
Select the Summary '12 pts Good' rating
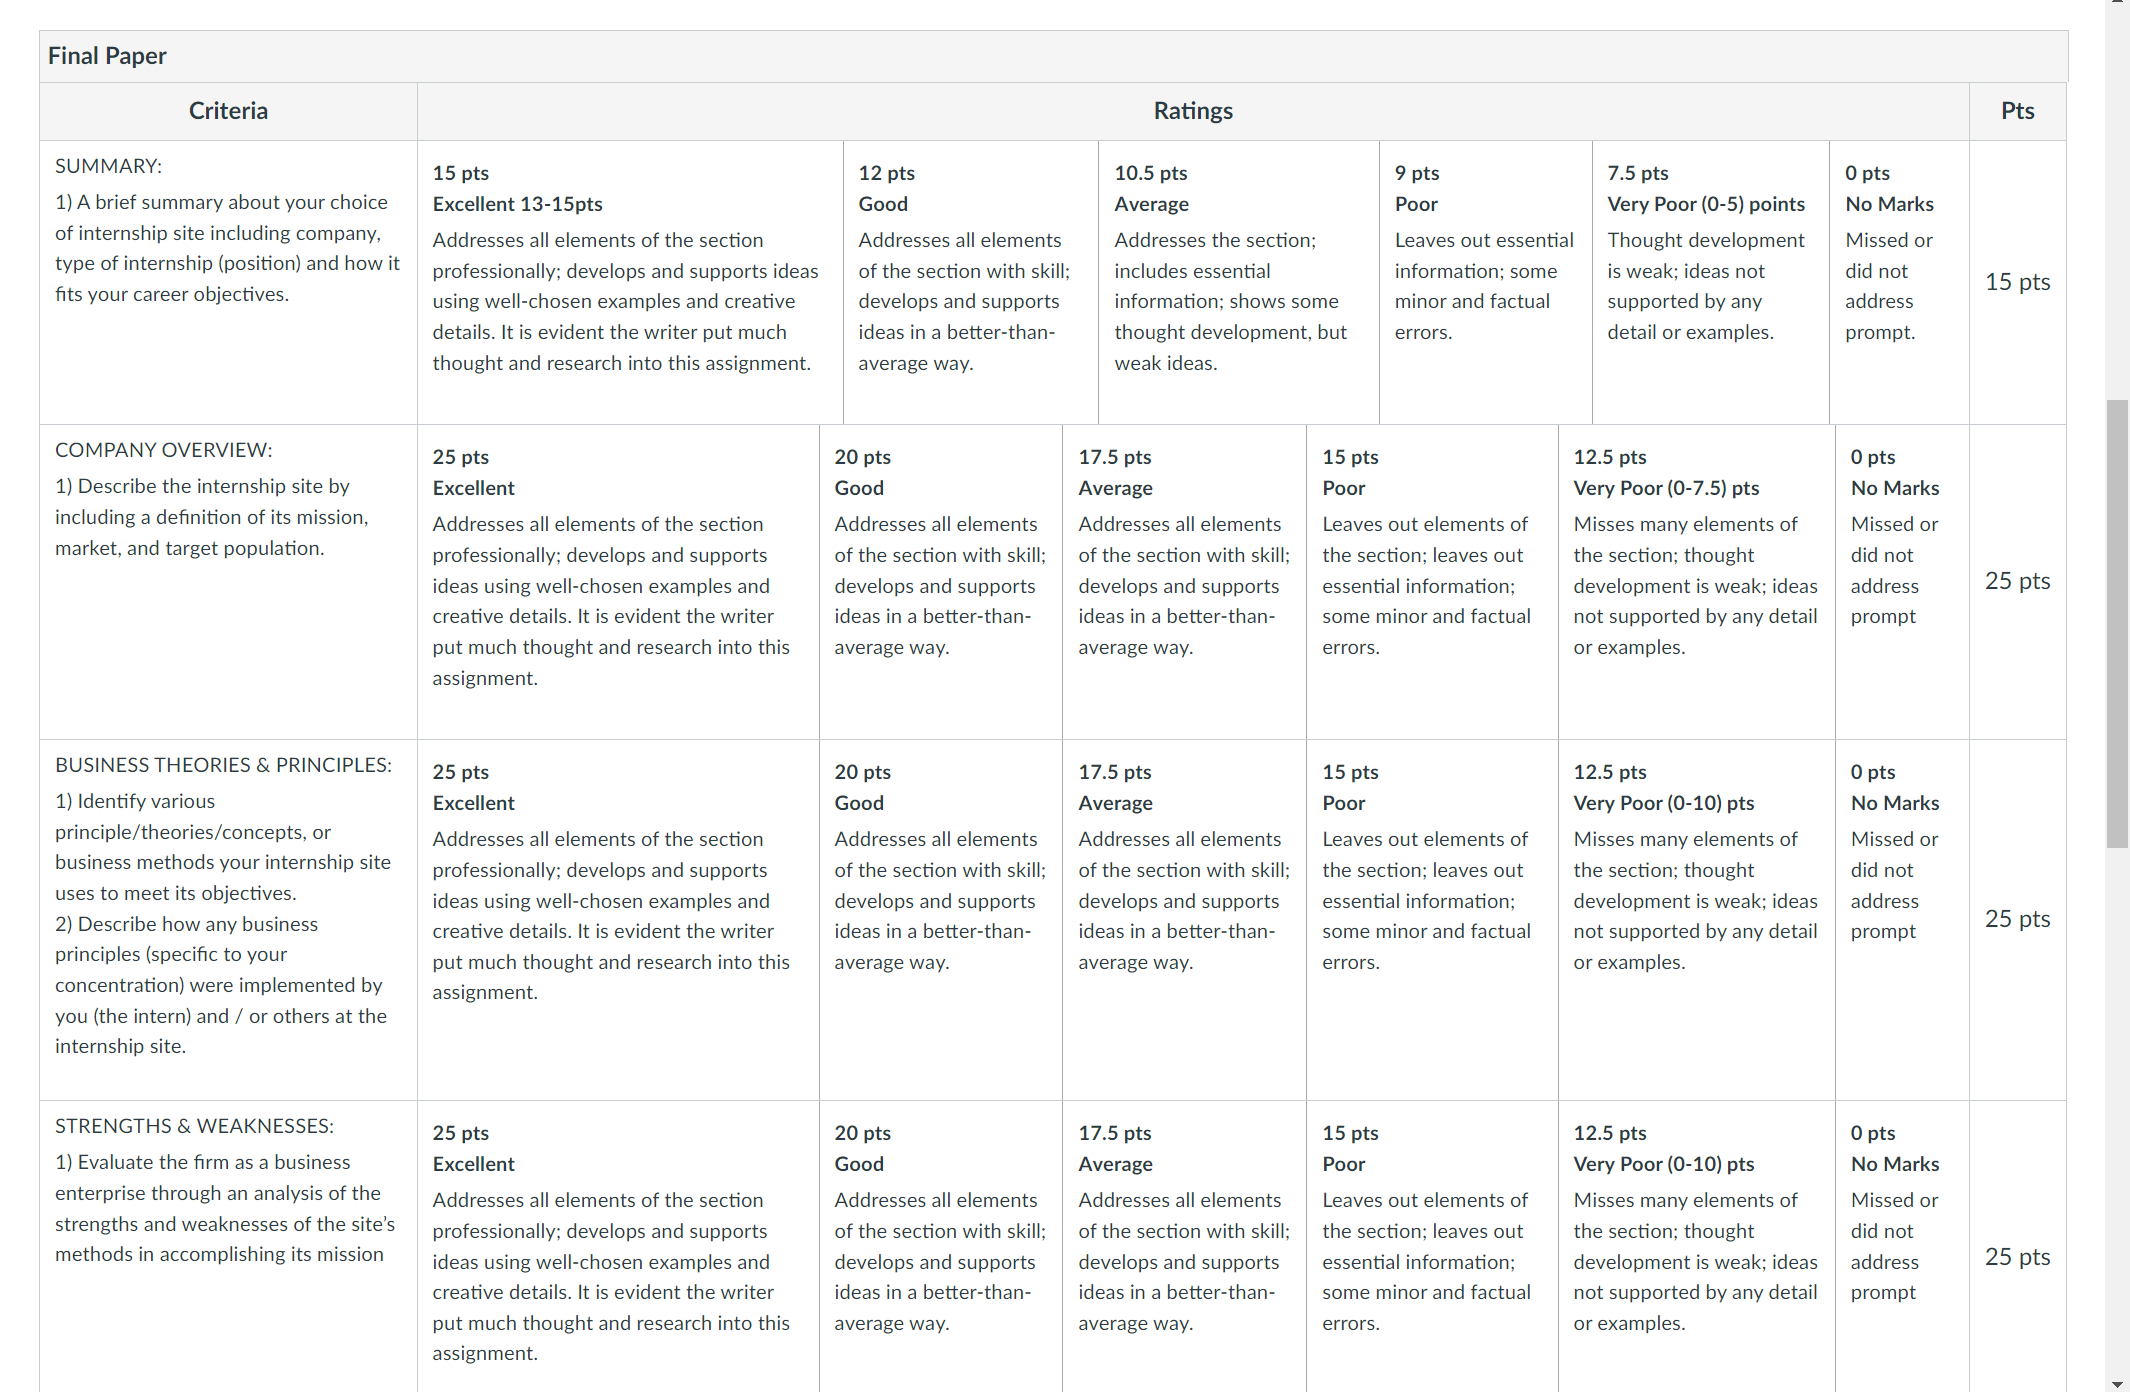tap(971, 282)
